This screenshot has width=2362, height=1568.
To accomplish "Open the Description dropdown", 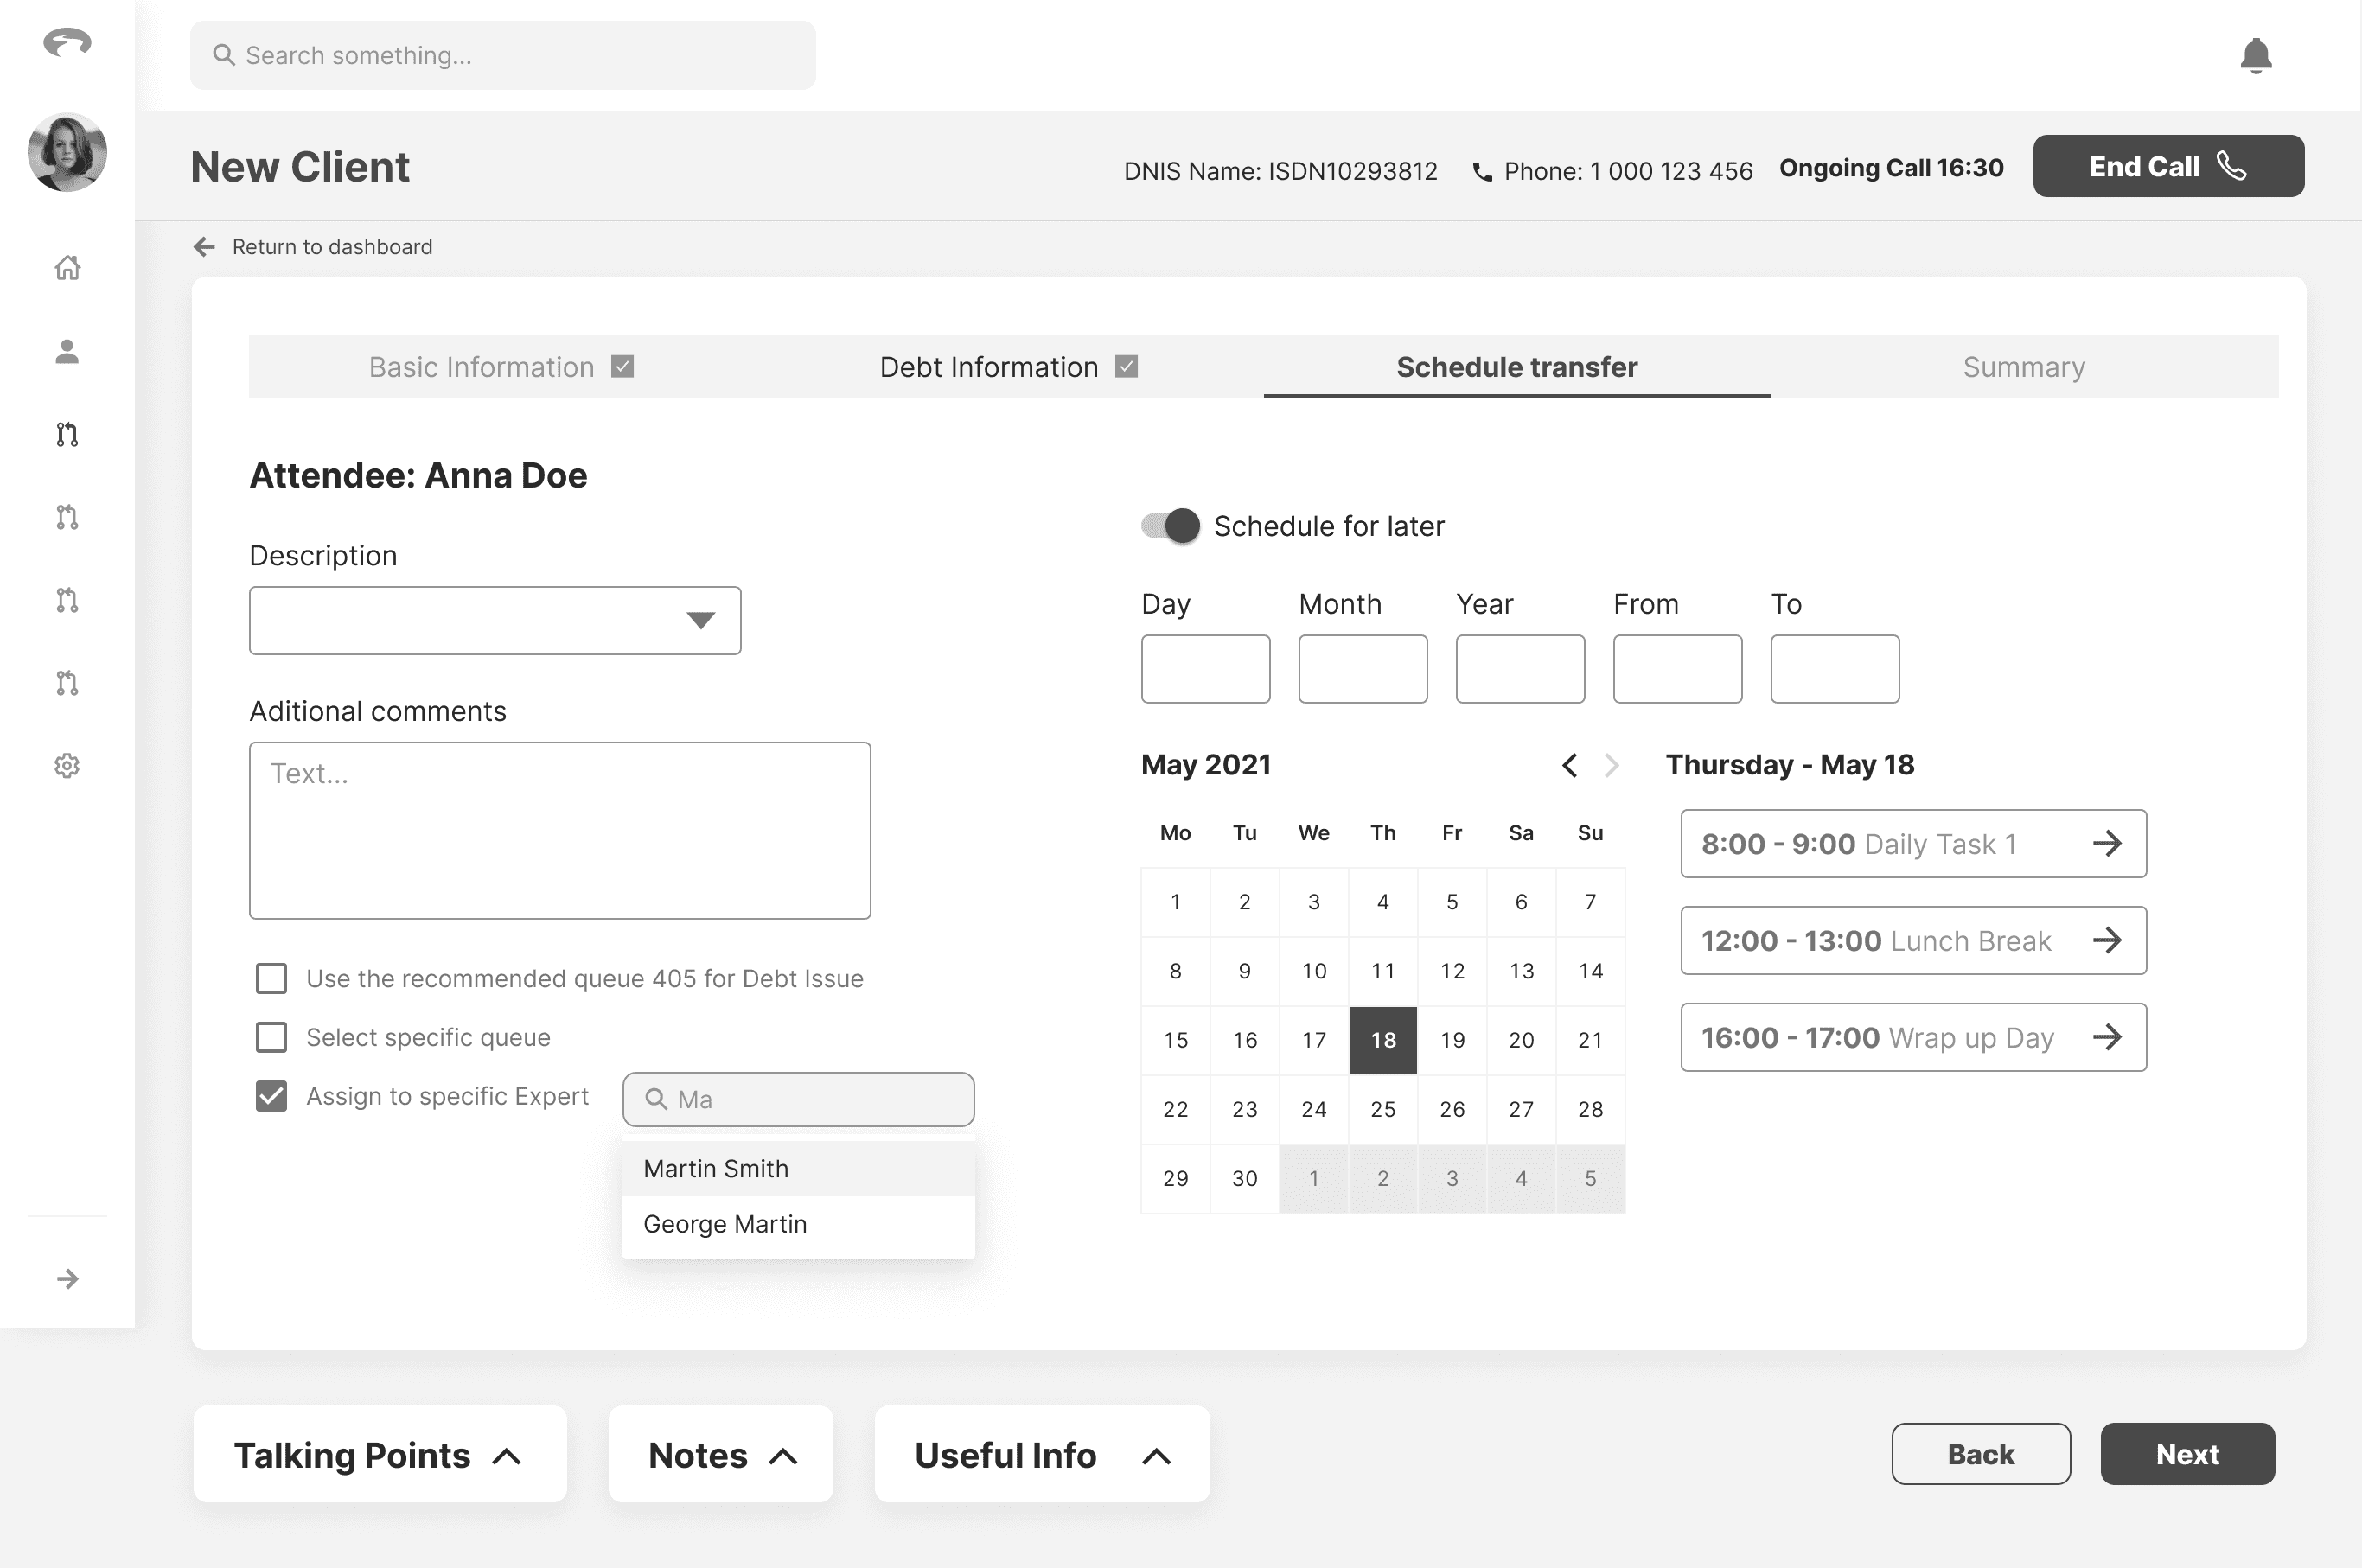I will (495, 621).
